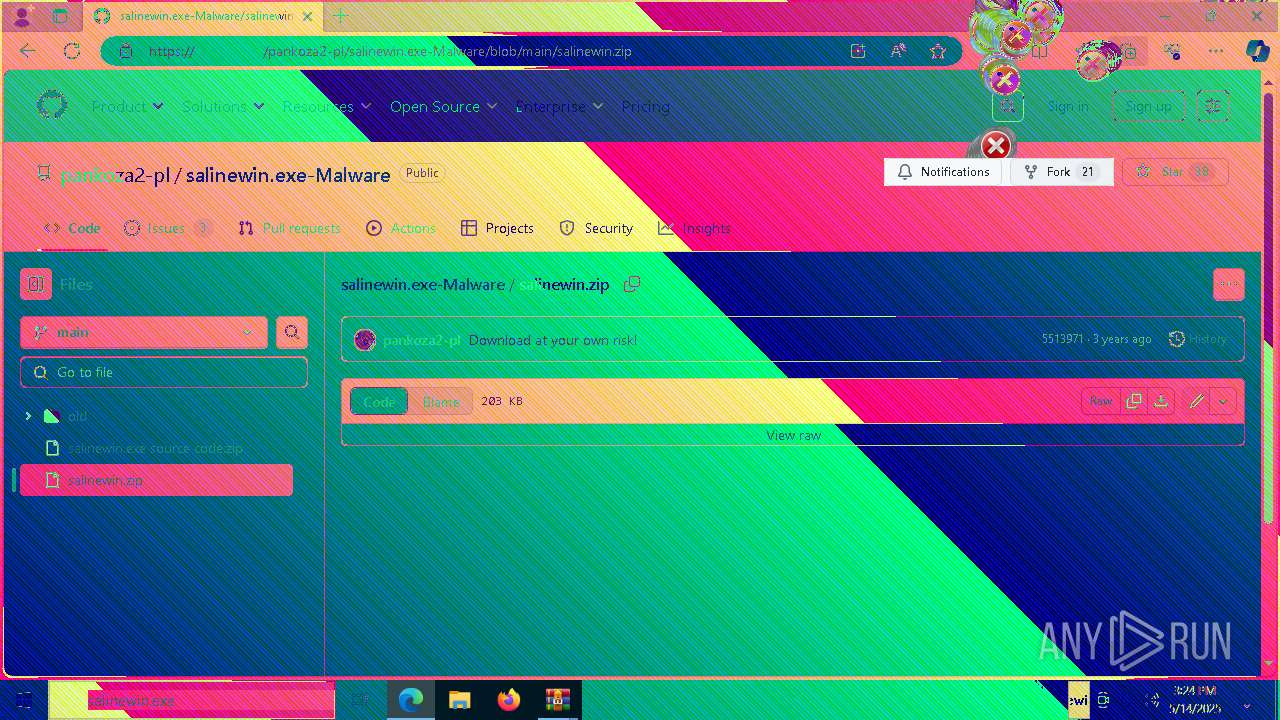
Task: Open Microsoft Edge from taskbar
Action: [x=411, y=700]
